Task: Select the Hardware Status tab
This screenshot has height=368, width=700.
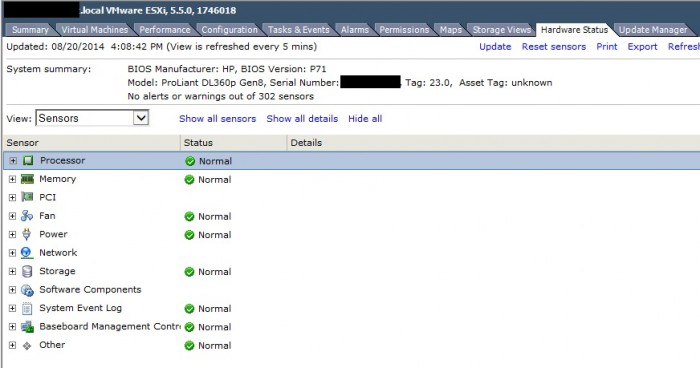Action: 574,30
